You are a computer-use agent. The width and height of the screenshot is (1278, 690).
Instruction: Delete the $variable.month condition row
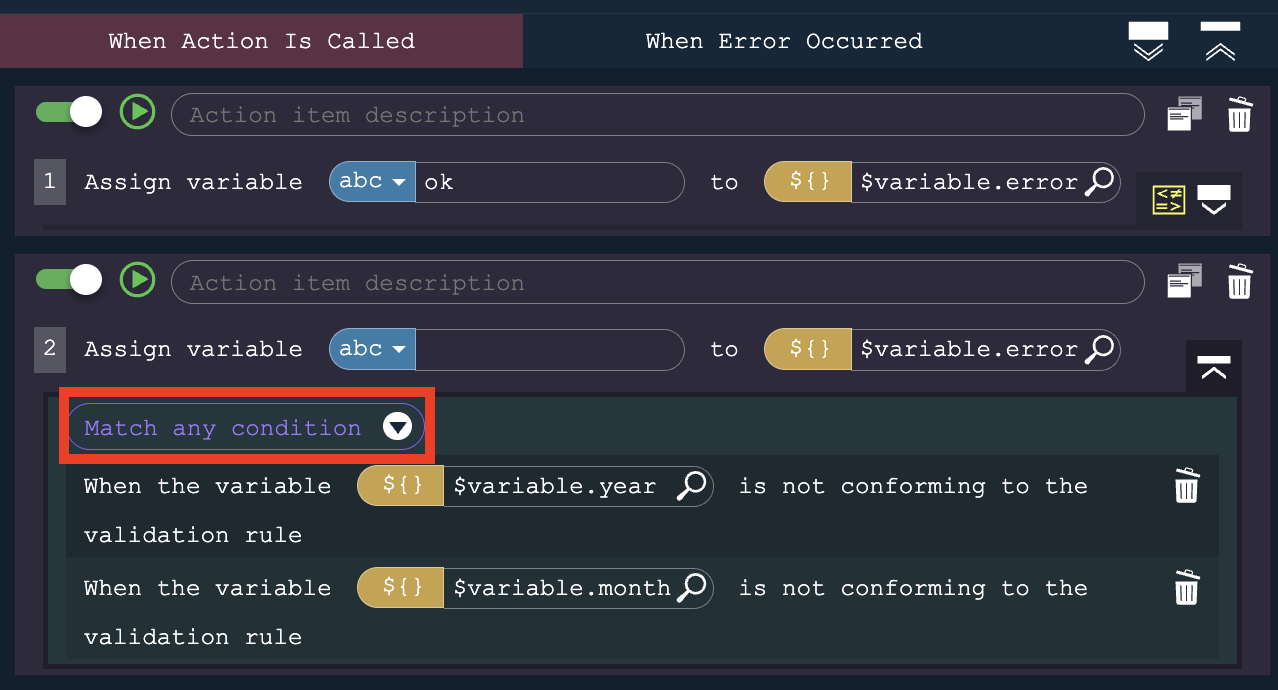(x=1186, y=588)
